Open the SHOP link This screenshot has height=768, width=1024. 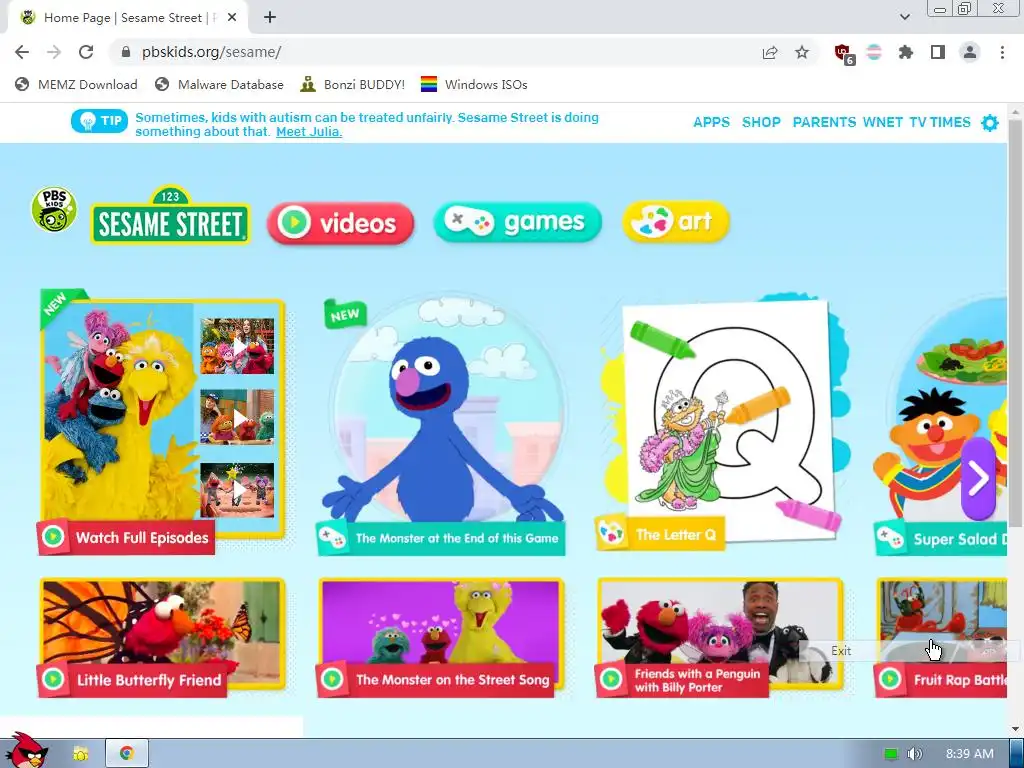[761, 123]
